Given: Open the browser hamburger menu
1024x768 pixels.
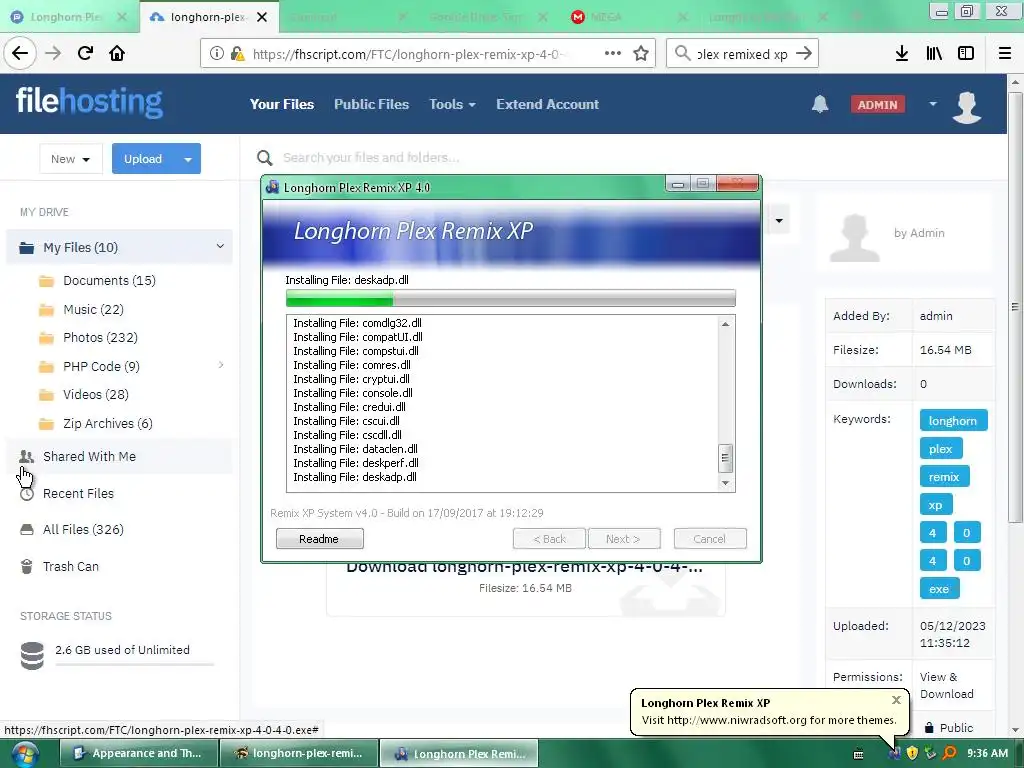Looking at the screenshot, I should (x=1005, y=54).
